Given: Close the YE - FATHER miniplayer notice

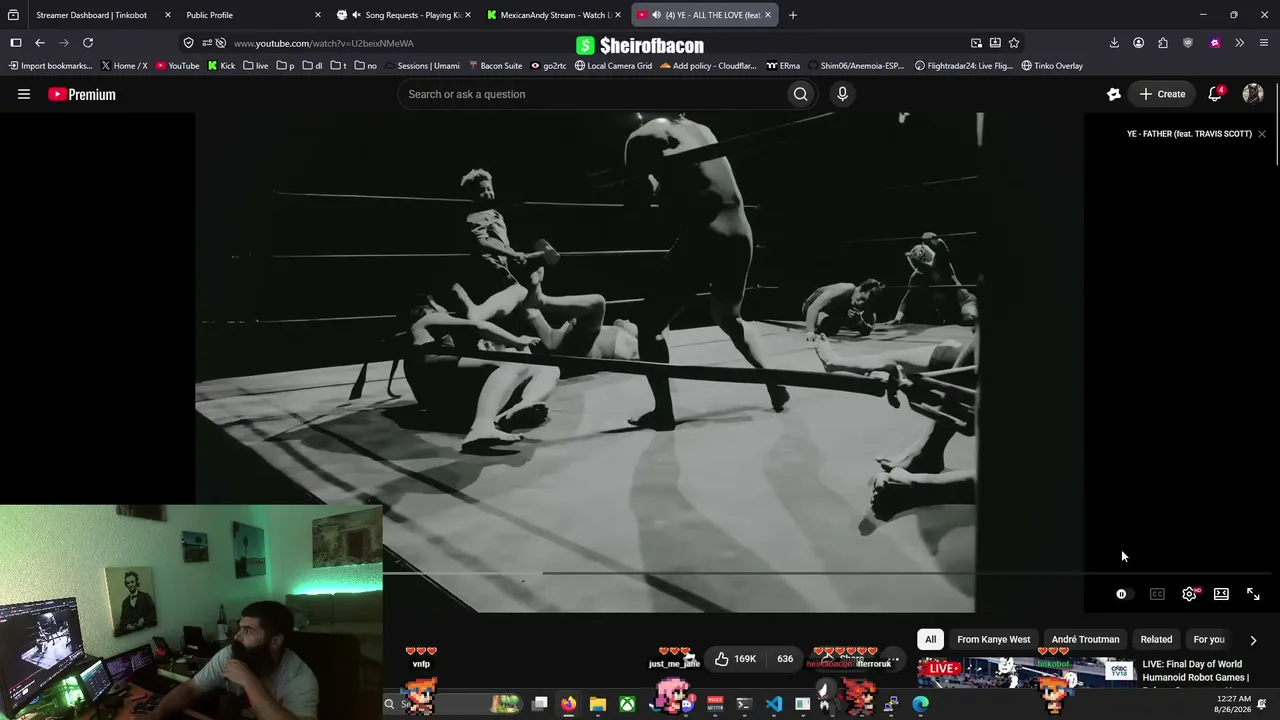Looking at the screenshot, I should (x=1262, y=134).
